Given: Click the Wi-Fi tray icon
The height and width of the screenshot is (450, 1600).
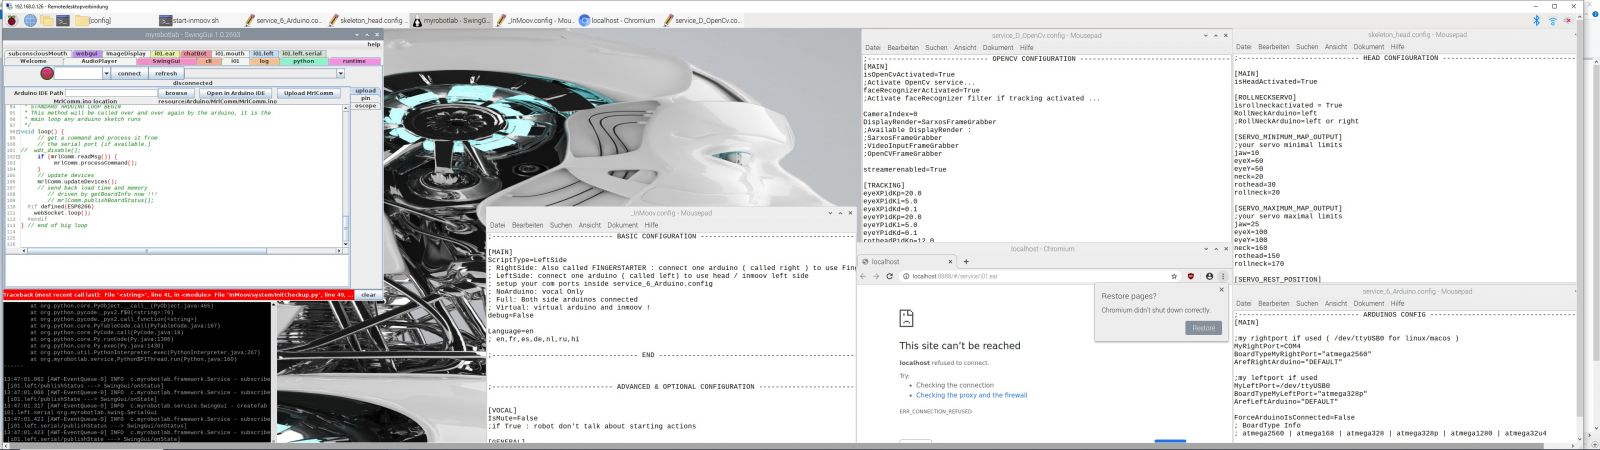Looking at the screenshot, I should click(x=1553, y=20).
